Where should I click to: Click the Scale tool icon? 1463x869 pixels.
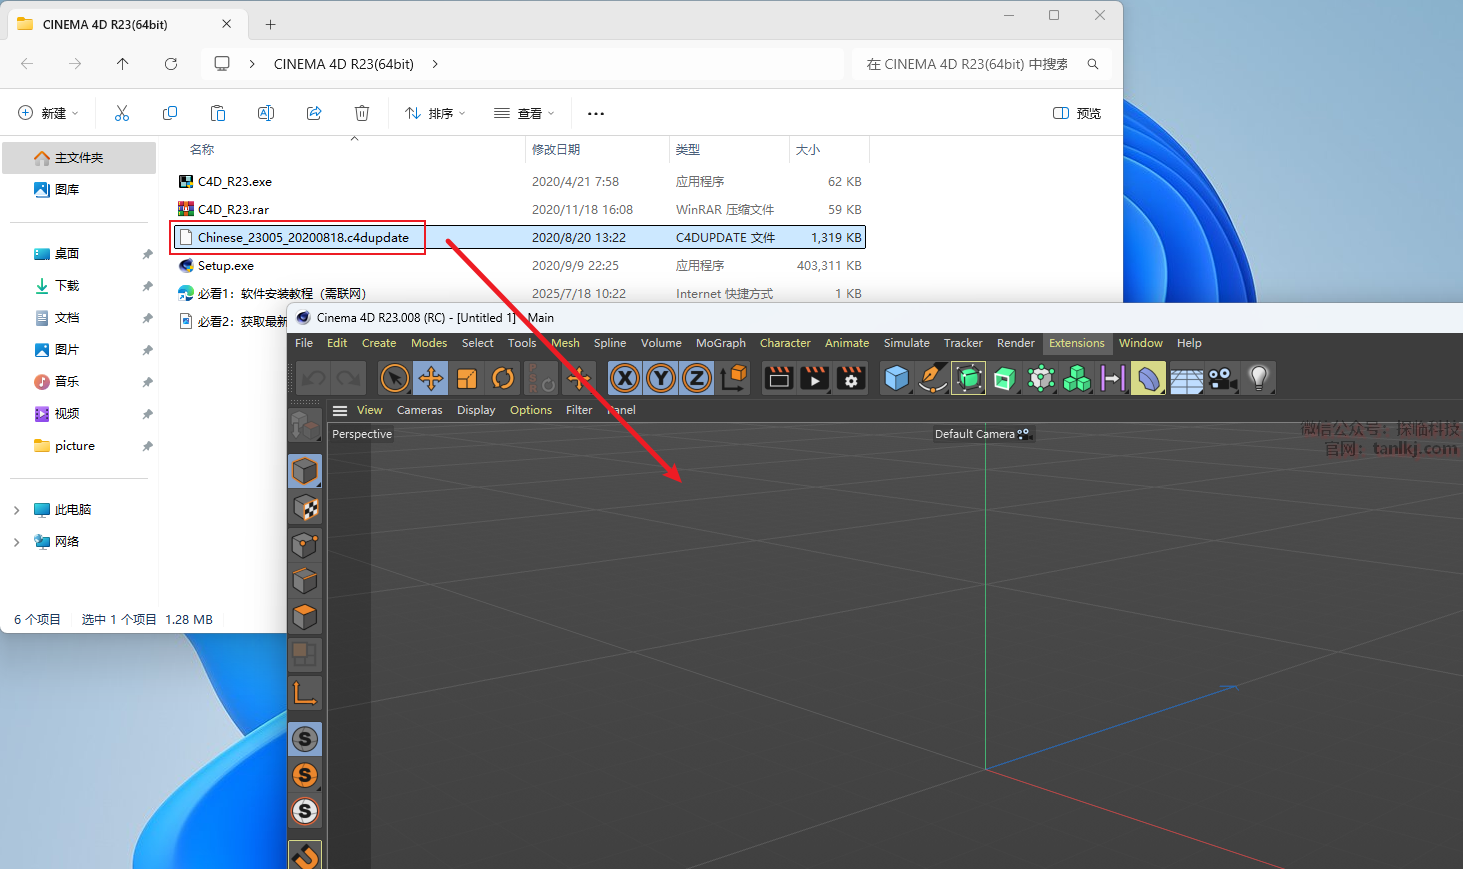[467, 378]
